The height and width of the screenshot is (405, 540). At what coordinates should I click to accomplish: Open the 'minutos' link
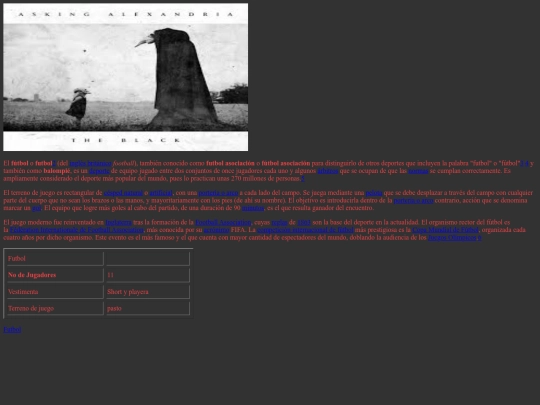[x=253, y=208]
